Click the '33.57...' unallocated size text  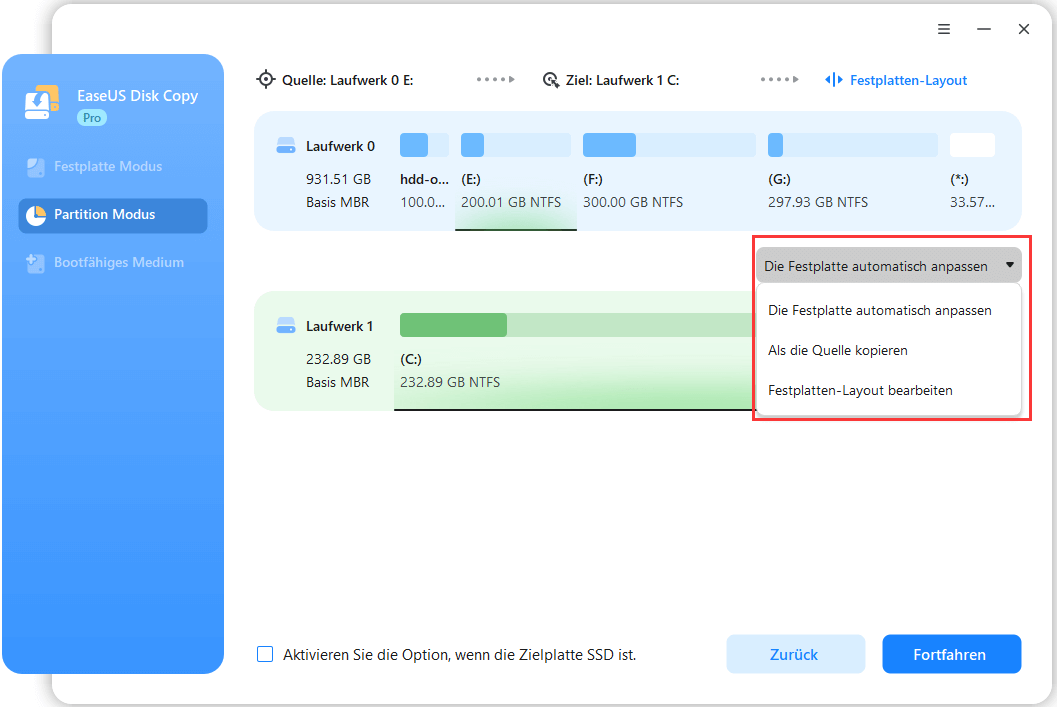[x=972, y=202]
